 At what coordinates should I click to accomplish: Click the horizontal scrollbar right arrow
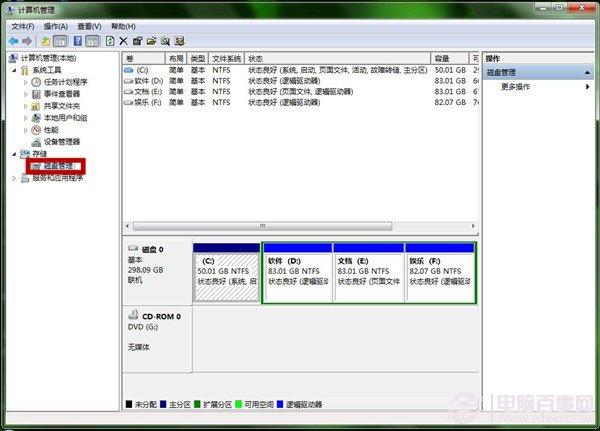point(473,226)
